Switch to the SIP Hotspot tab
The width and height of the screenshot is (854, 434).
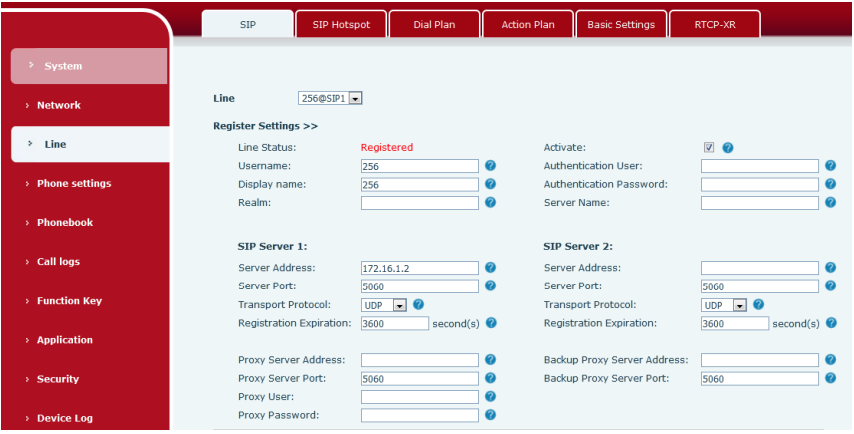click(x=340, y=25)
